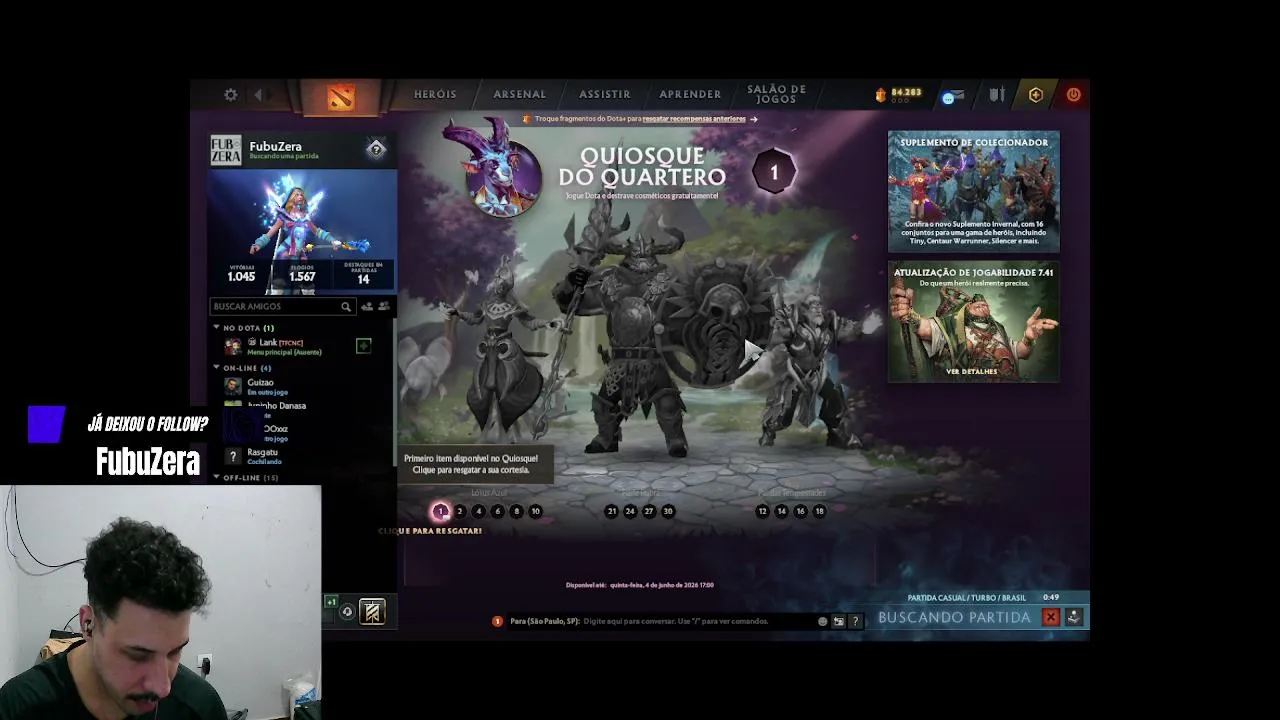The width and height of the screenshot is (1280, 720).
Task: Select kiosk reward marker 2
Action: 460,511
